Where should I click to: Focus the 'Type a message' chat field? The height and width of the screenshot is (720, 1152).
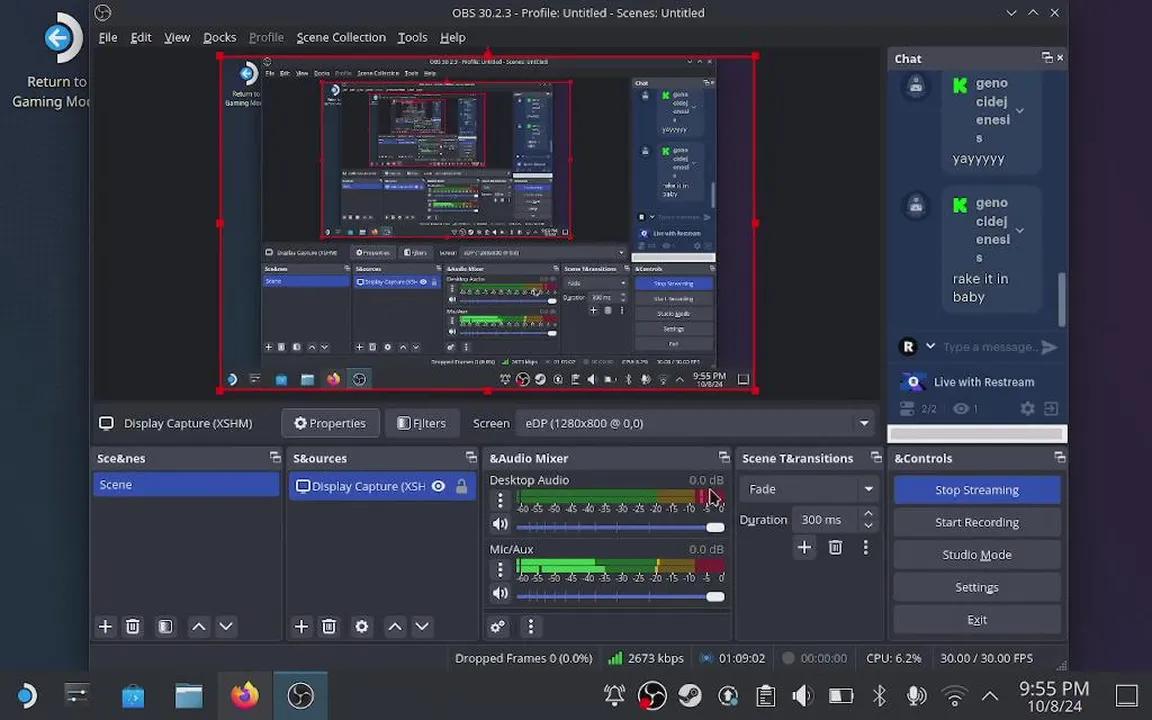pyautogui.click(x=990, y=347)
